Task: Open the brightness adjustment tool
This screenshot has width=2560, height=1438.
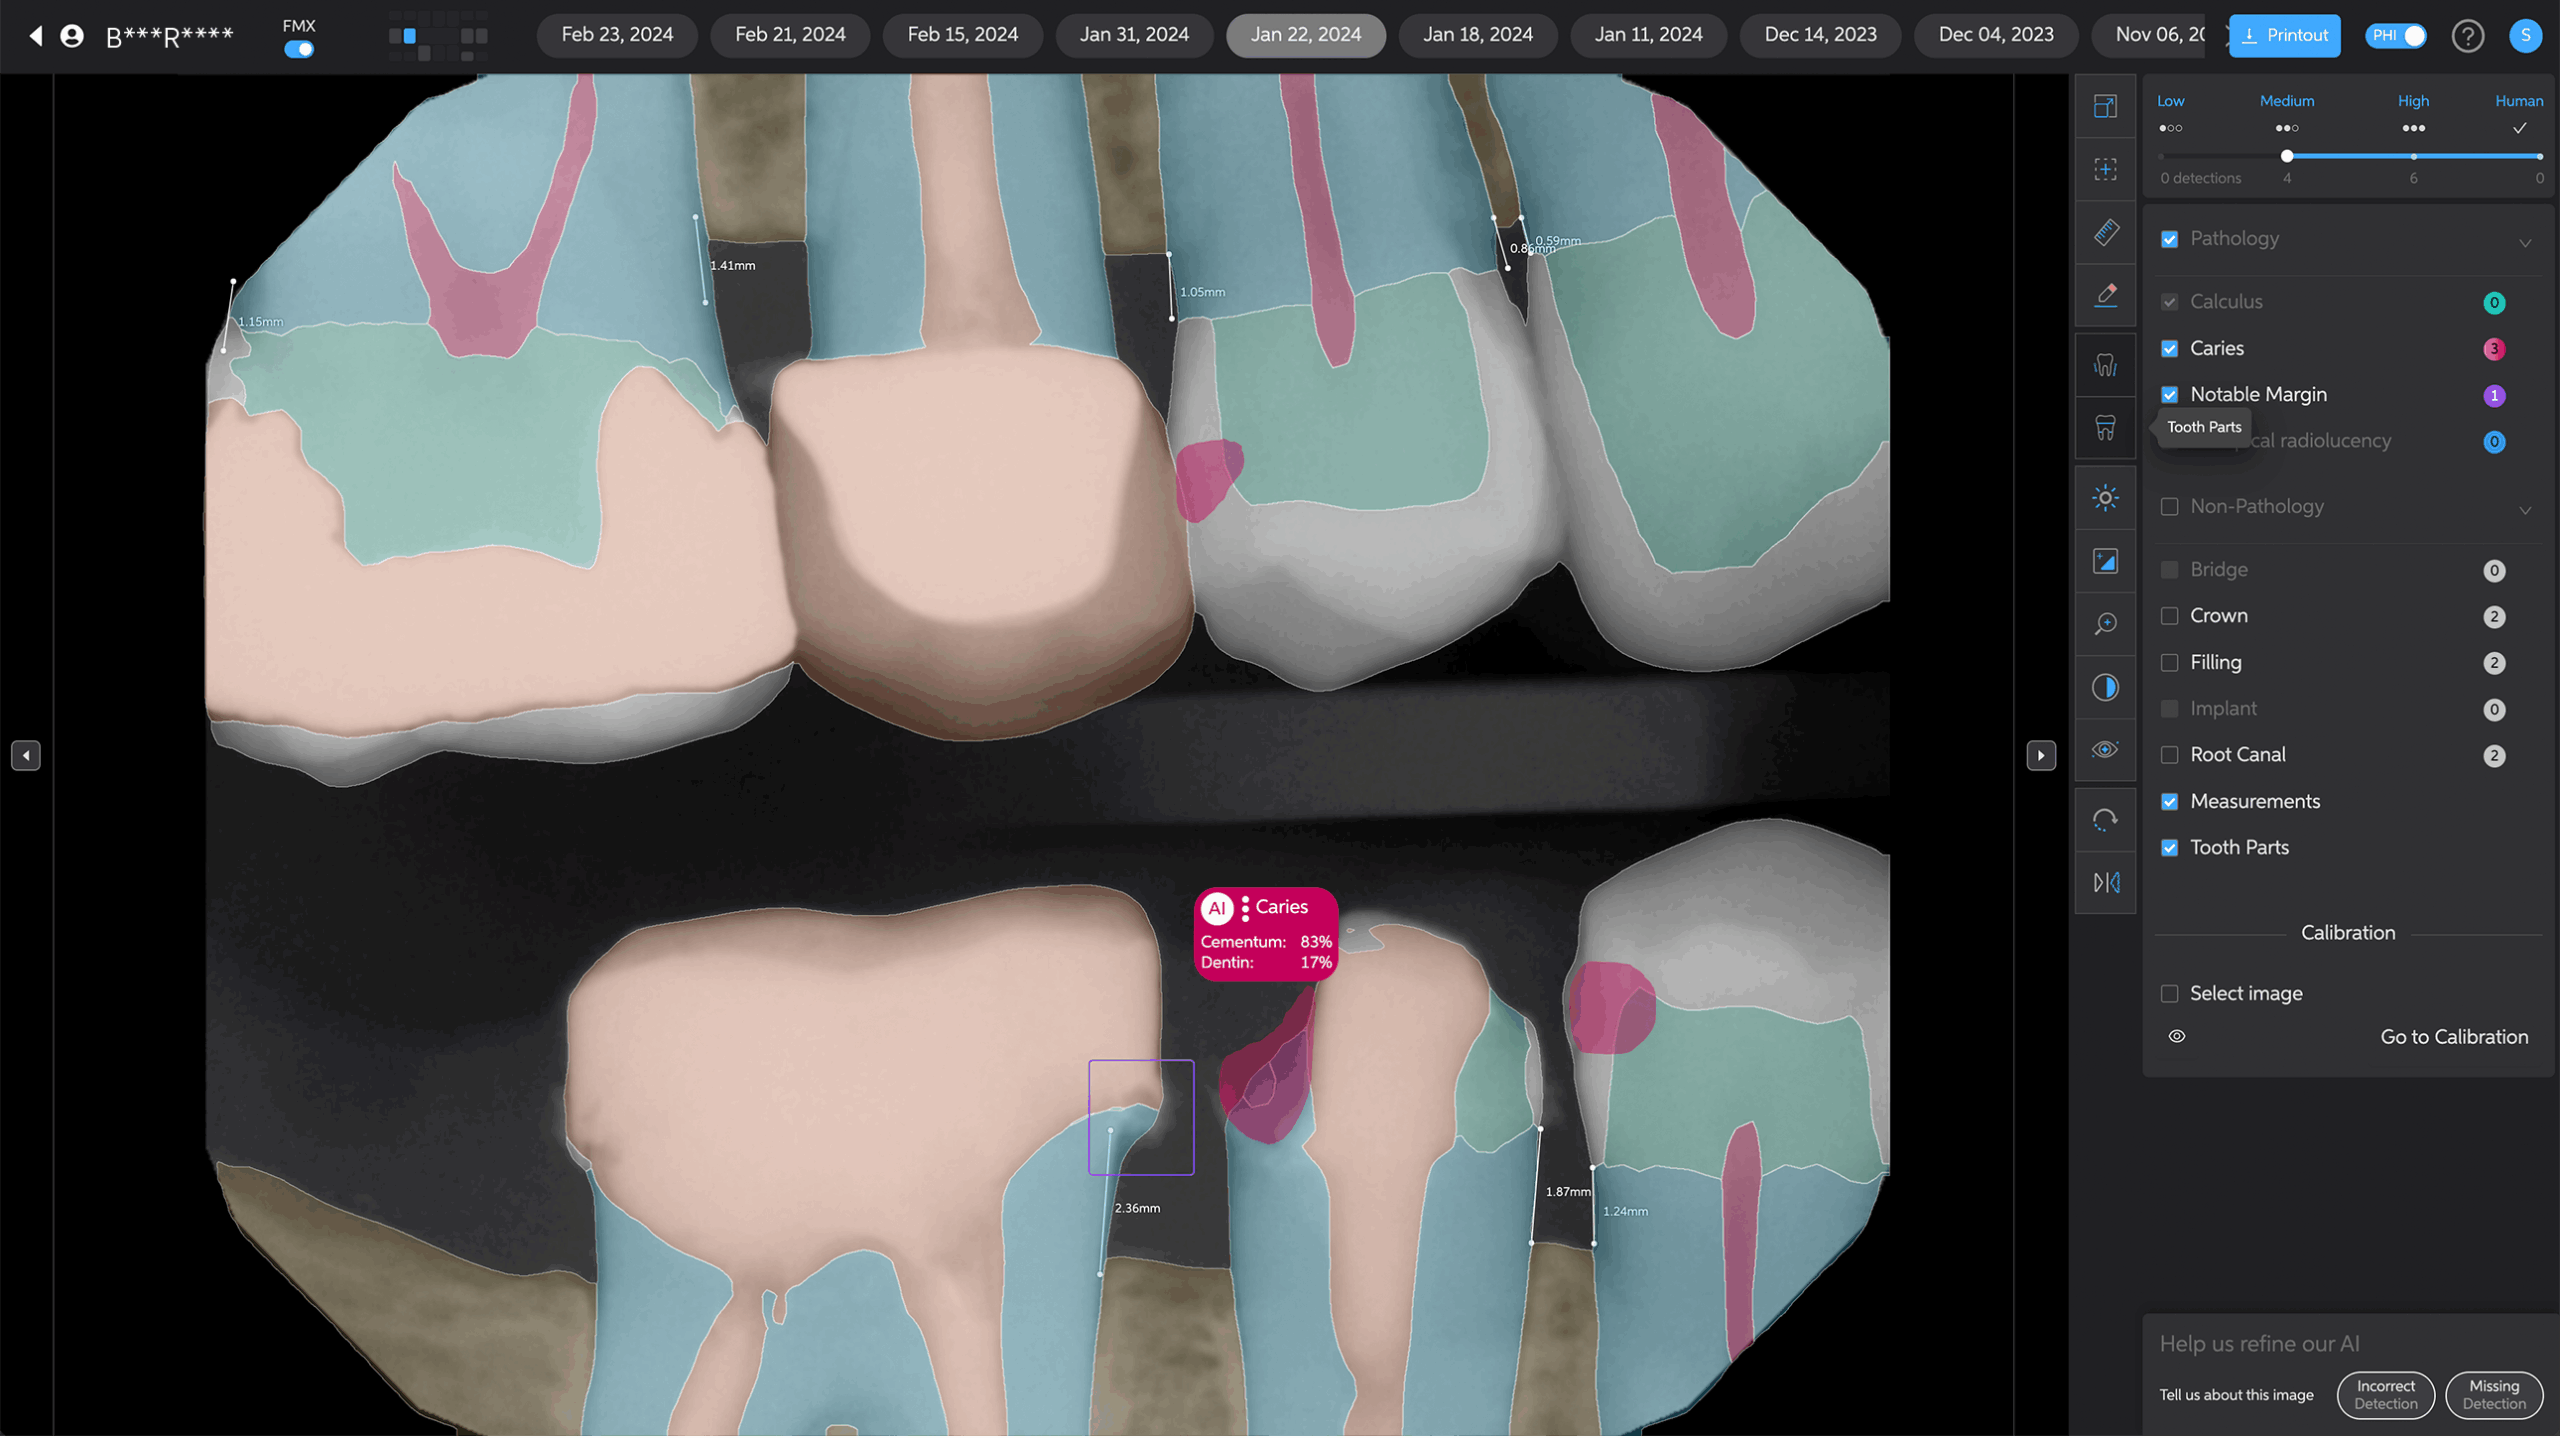Action: tap(2105, 498)
